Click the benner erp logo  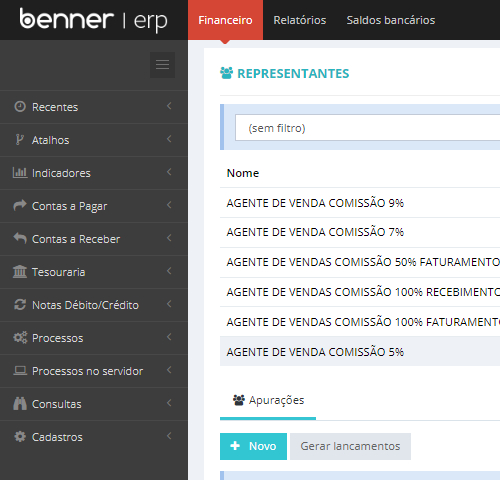click(x=93, y=20)
